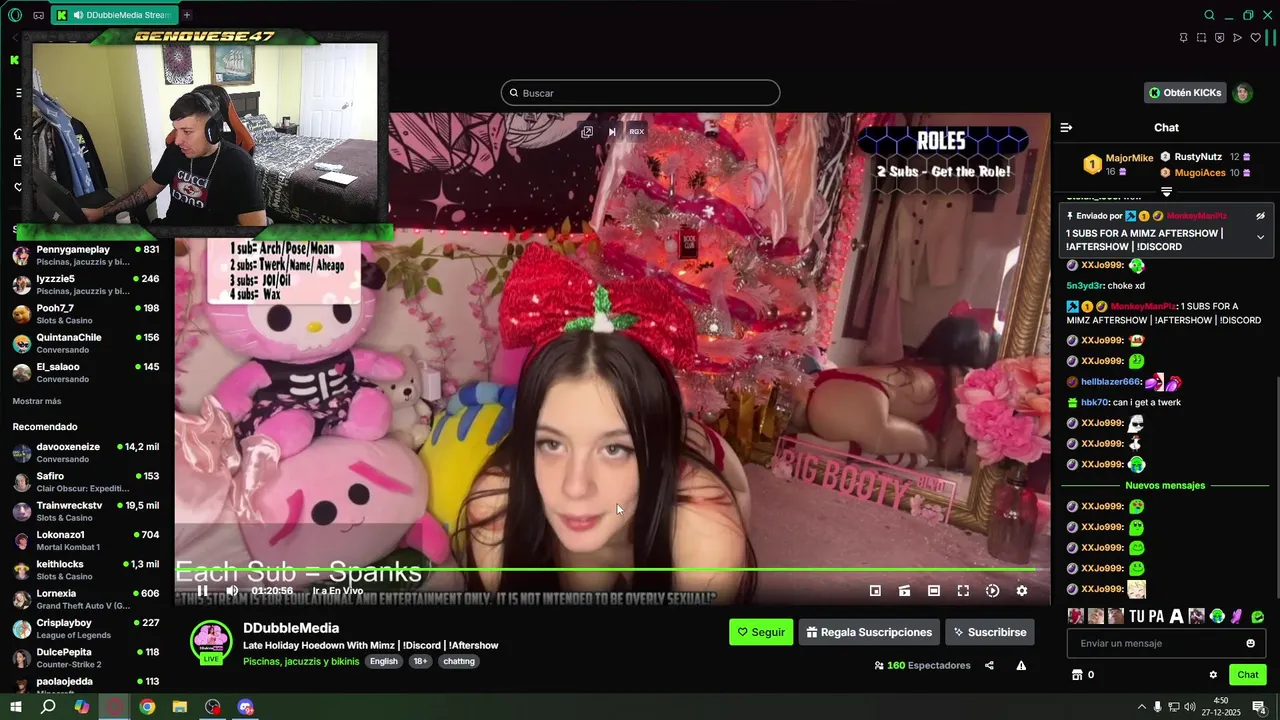The height and width of the screenshot is (720, 1280).
Task: Open the Windows notification center
Action: tap(1259, 707)
